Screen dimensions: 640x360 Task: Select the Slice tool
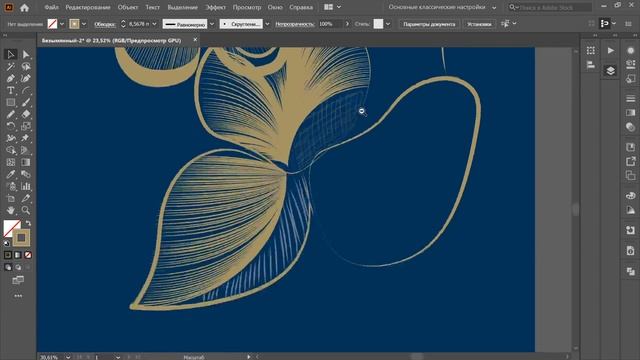click(26, 198)
